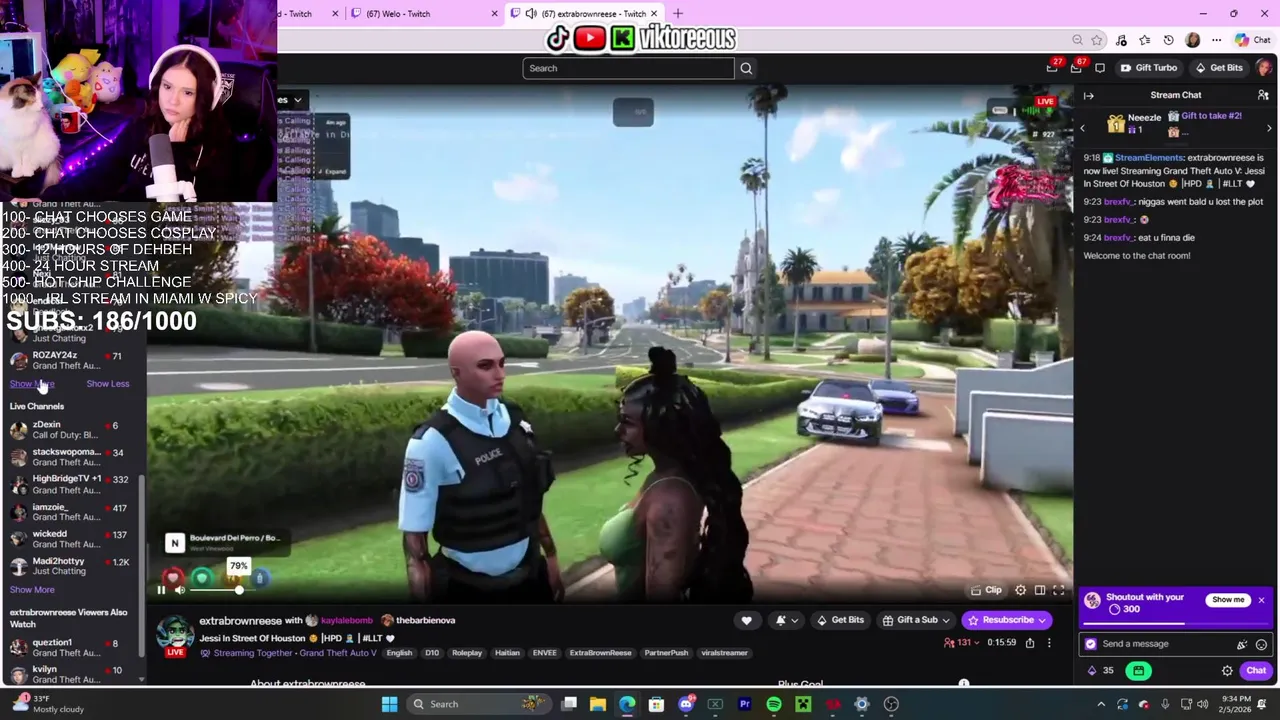Pause the stream video
Viewport: 1280px width, 720px height.
(x=161, y=590)
